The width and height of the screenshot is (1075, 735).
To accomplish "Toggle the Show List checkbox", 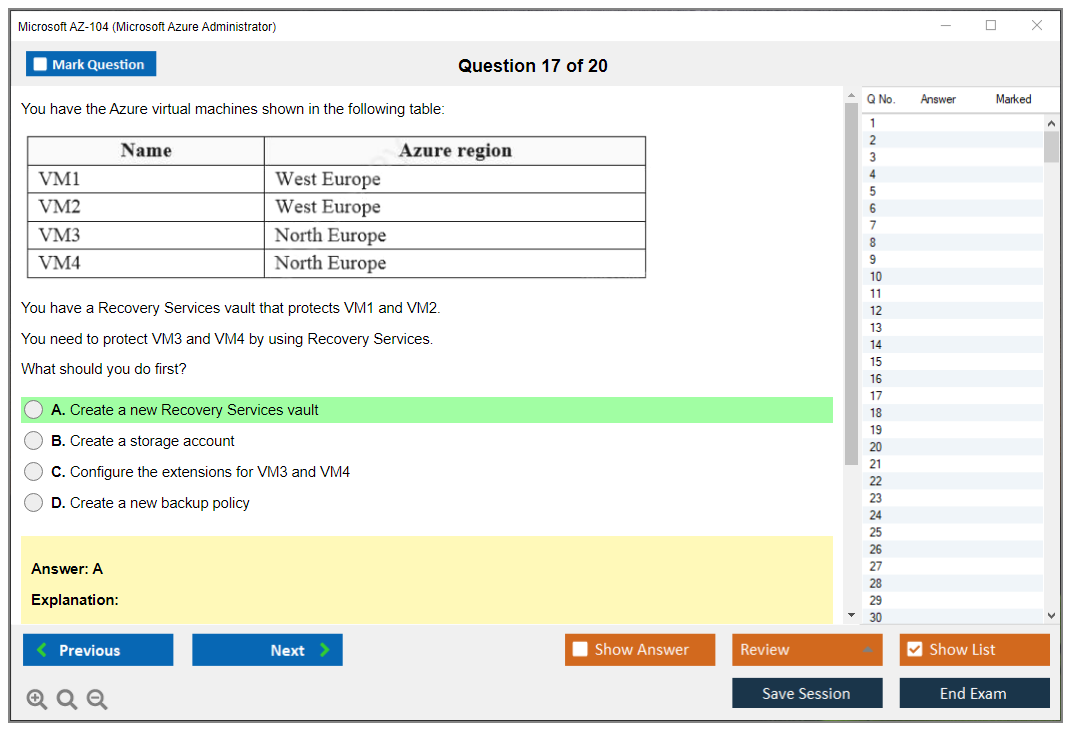I will (x=914, y=649).
